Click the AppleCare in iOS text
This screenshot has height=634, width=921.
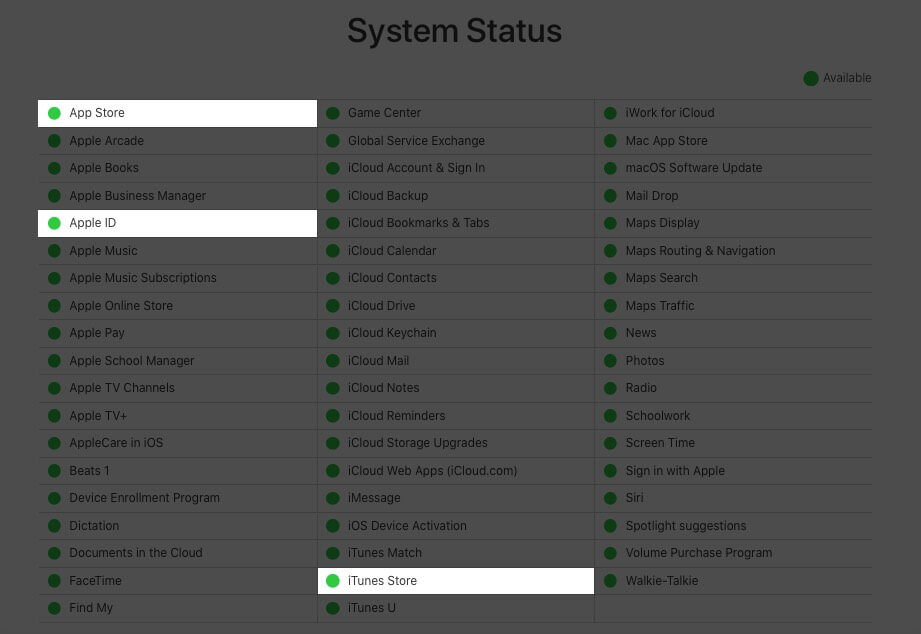pyautogui.click(x=116, y=443)
